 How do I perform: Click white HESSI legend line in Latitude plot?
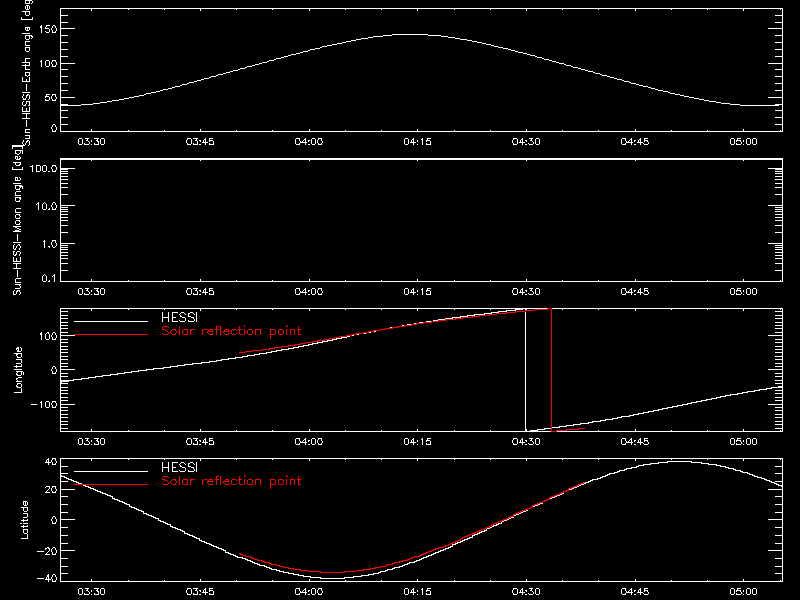111,471
